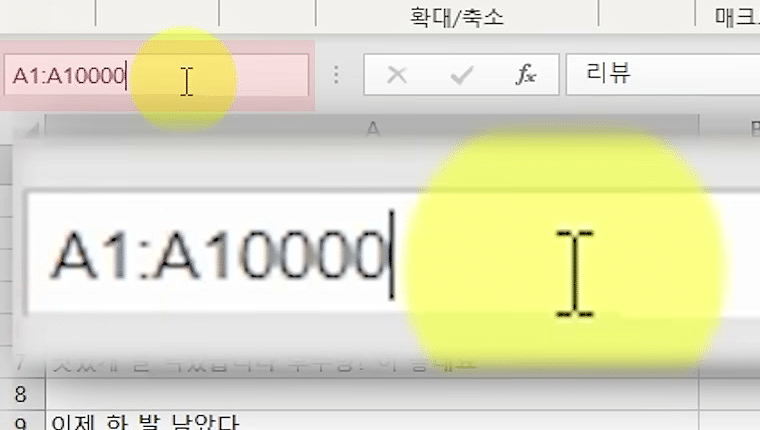The height and width of the screenshot is (430, 760).
Task: Click the Enter checkmark icon in formula bar
Action: 461,75
